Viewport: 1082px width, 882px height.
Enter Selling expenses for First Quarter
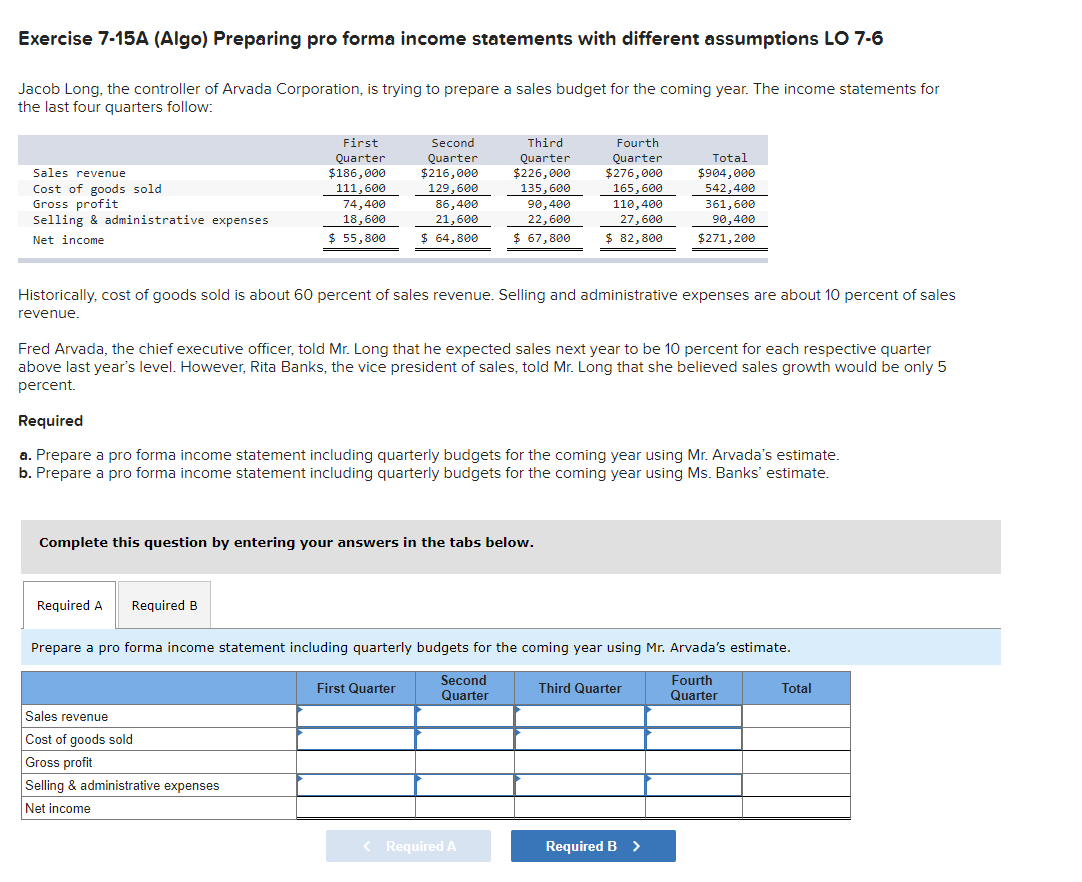tap(355, 785)
